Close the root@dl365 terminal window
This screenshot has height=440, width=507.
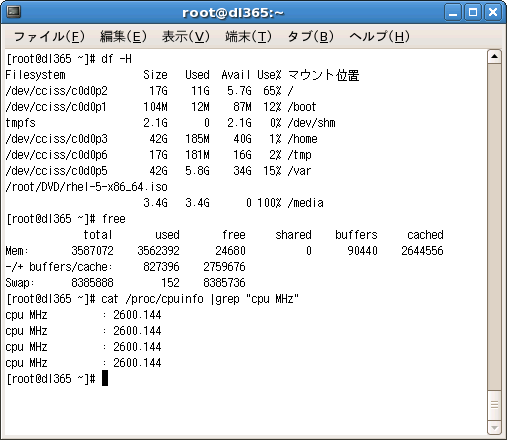(493, 13)
